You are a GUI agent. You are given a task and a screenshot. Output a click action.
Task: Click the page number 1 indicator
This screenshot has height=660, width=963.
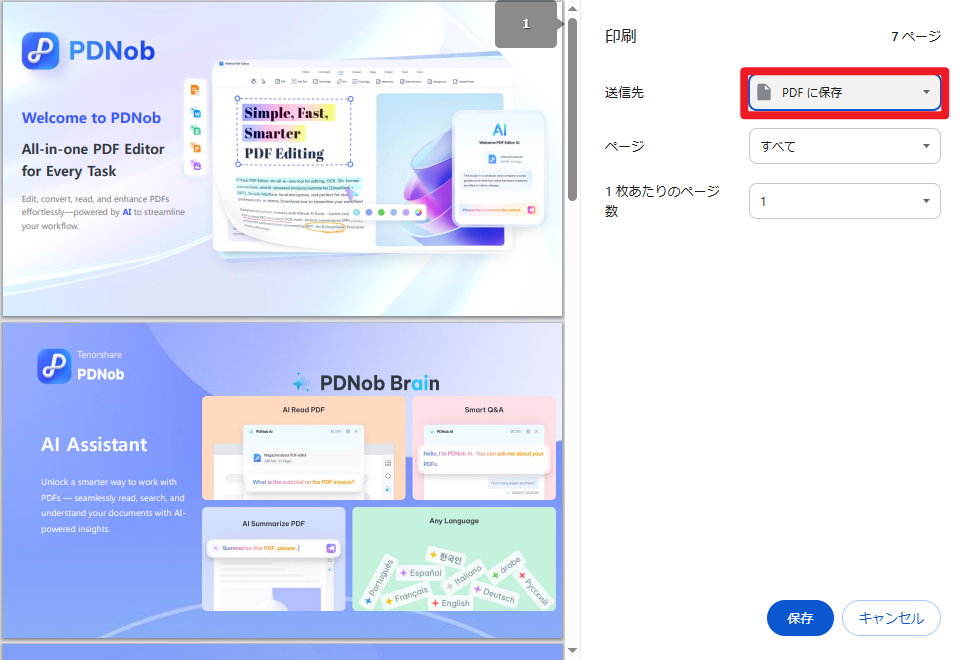point(526,24)
